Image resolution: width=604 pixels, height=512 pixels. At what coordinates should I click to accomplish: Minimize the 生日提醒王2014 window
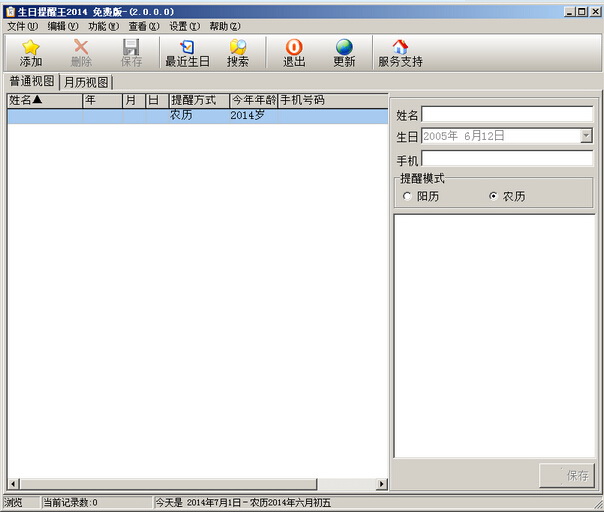coord(569,12)
